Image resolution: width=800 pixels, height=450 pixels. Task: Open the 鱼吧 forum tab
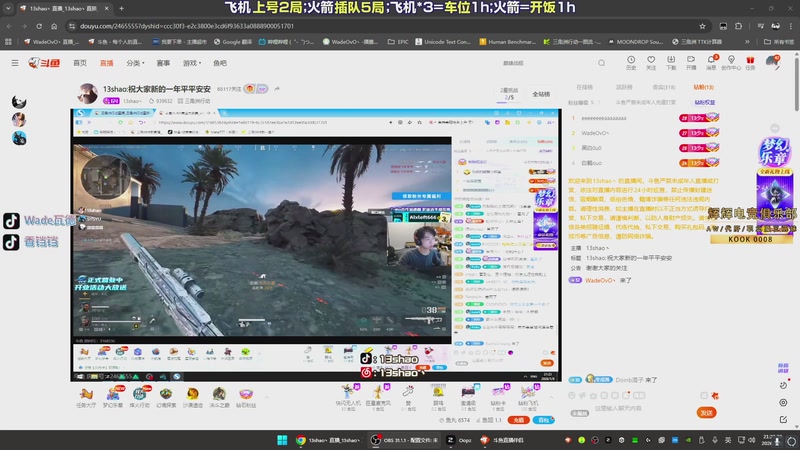pos(220,63)
